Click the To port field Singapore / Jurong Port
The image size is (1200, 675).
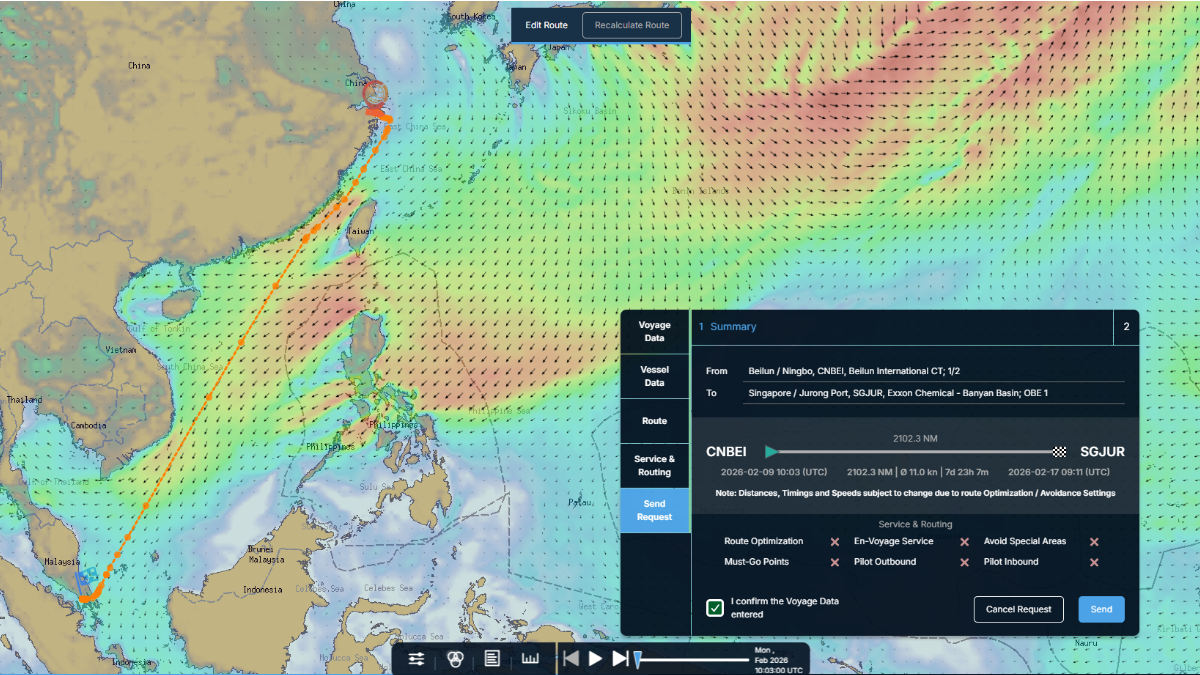[x=936, y=393]
